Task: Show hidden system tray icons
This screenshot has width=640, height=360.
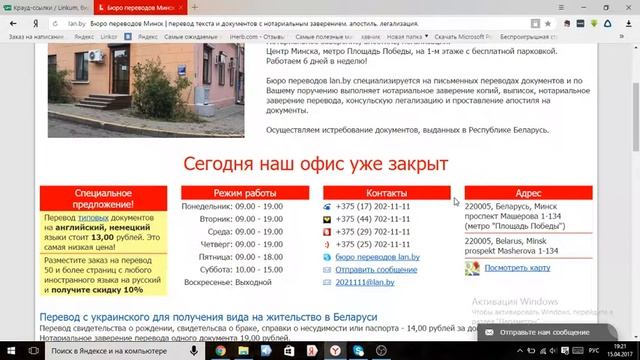Action: (x=520, y=351)
